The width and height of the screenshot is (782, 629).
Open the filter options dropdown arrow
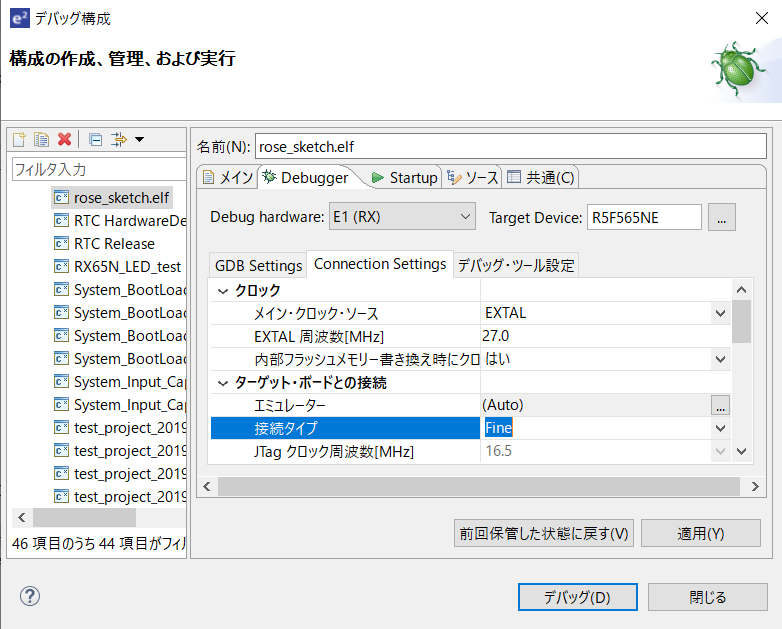point(140,140)
